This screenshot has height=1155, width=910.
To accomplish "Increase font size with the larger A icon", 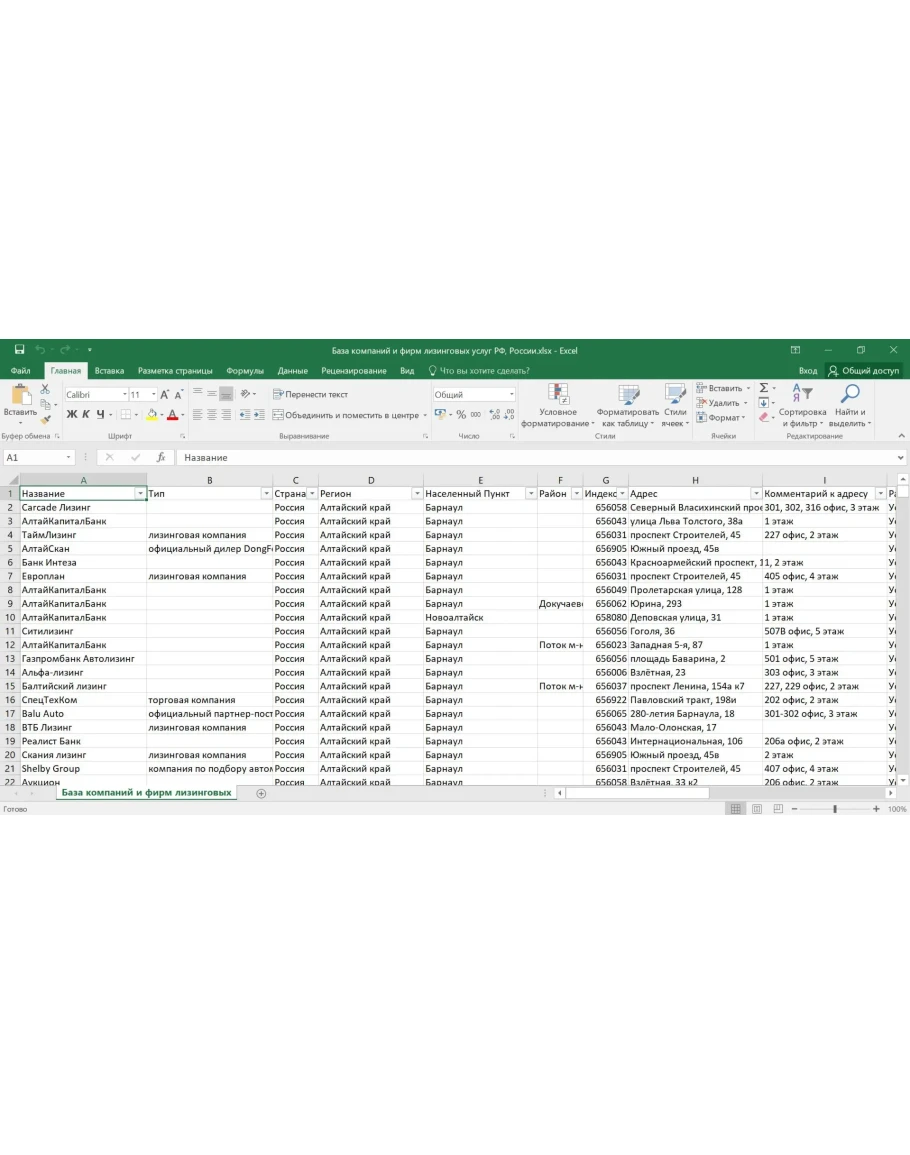I will 164,395.
